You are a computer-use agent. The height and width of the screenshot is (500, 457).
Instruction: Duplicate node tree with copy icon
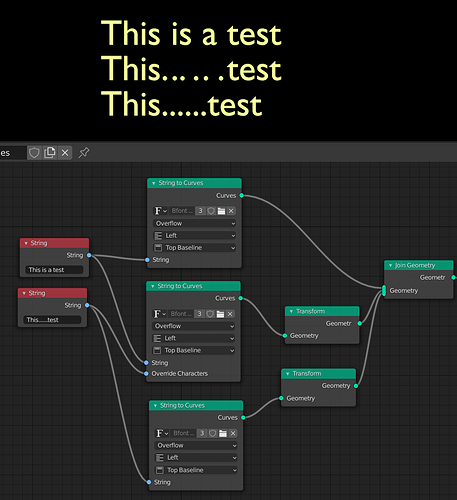tap(50, 153)
